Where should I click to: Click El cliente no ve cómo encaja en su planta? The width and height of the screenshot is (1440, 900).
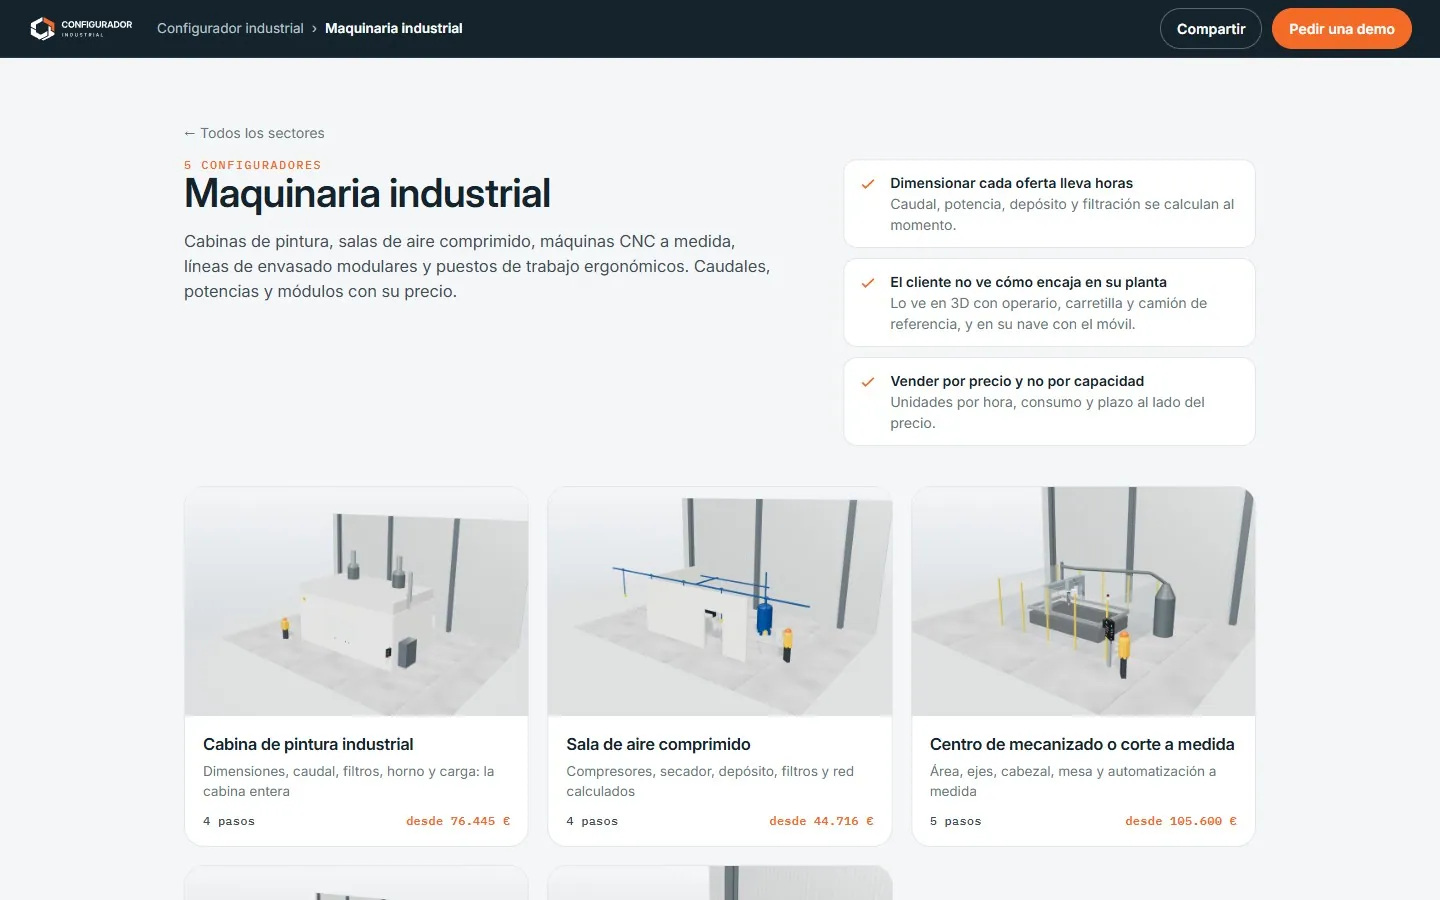[1028, 282]
